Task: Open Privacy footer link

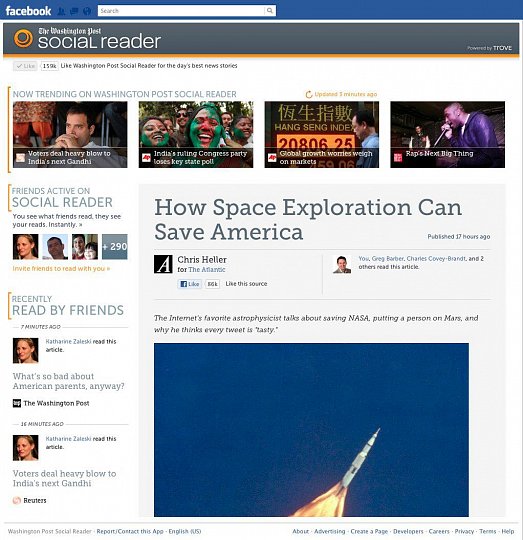Action: click(x=464, y=531)
